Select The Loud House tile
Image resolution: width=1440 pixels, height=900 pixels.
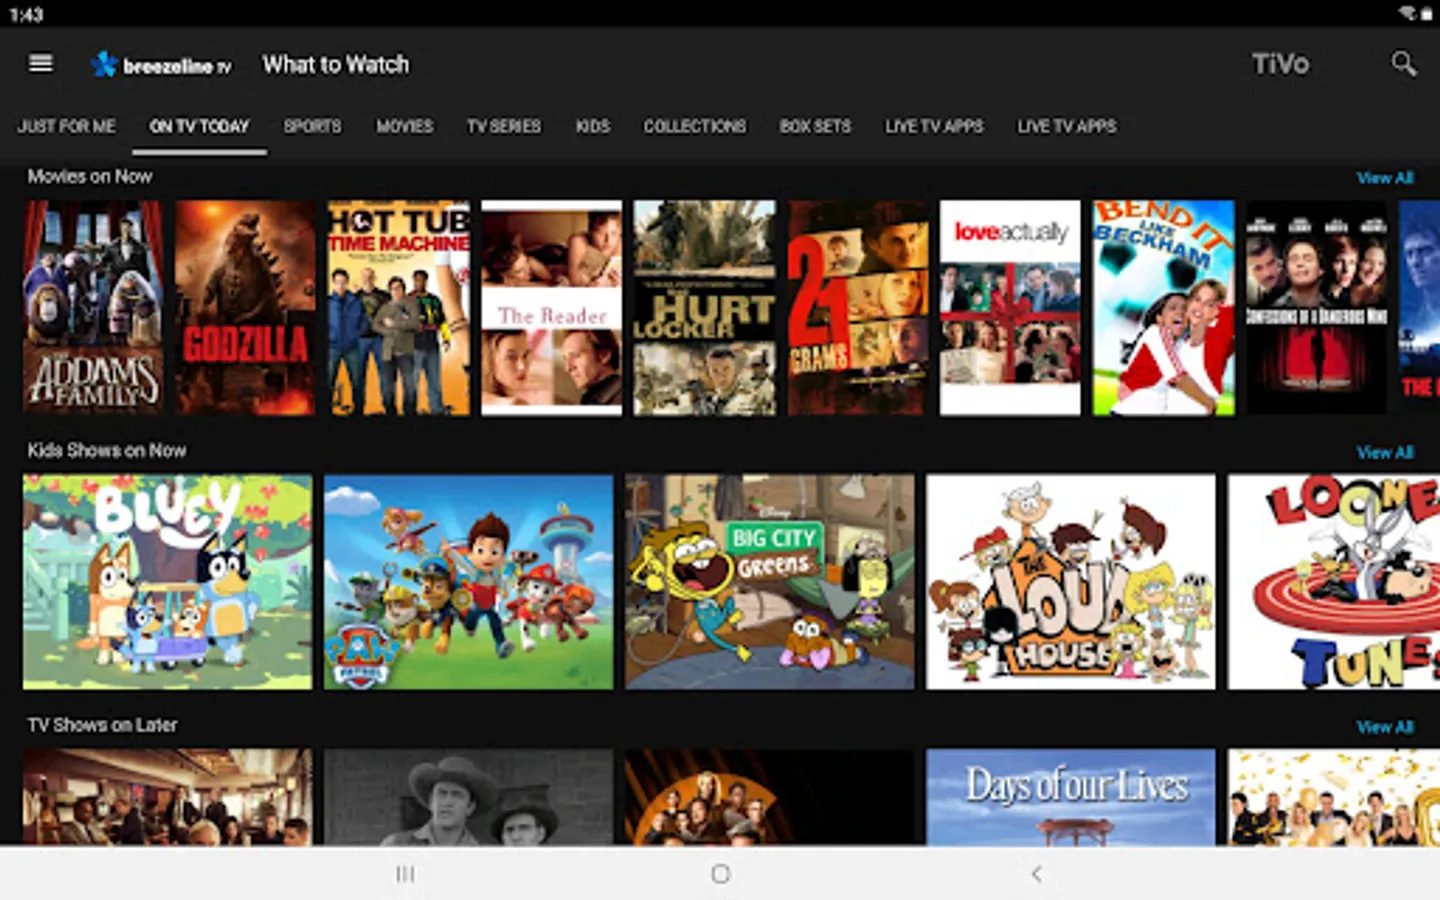pos(1070,581)
